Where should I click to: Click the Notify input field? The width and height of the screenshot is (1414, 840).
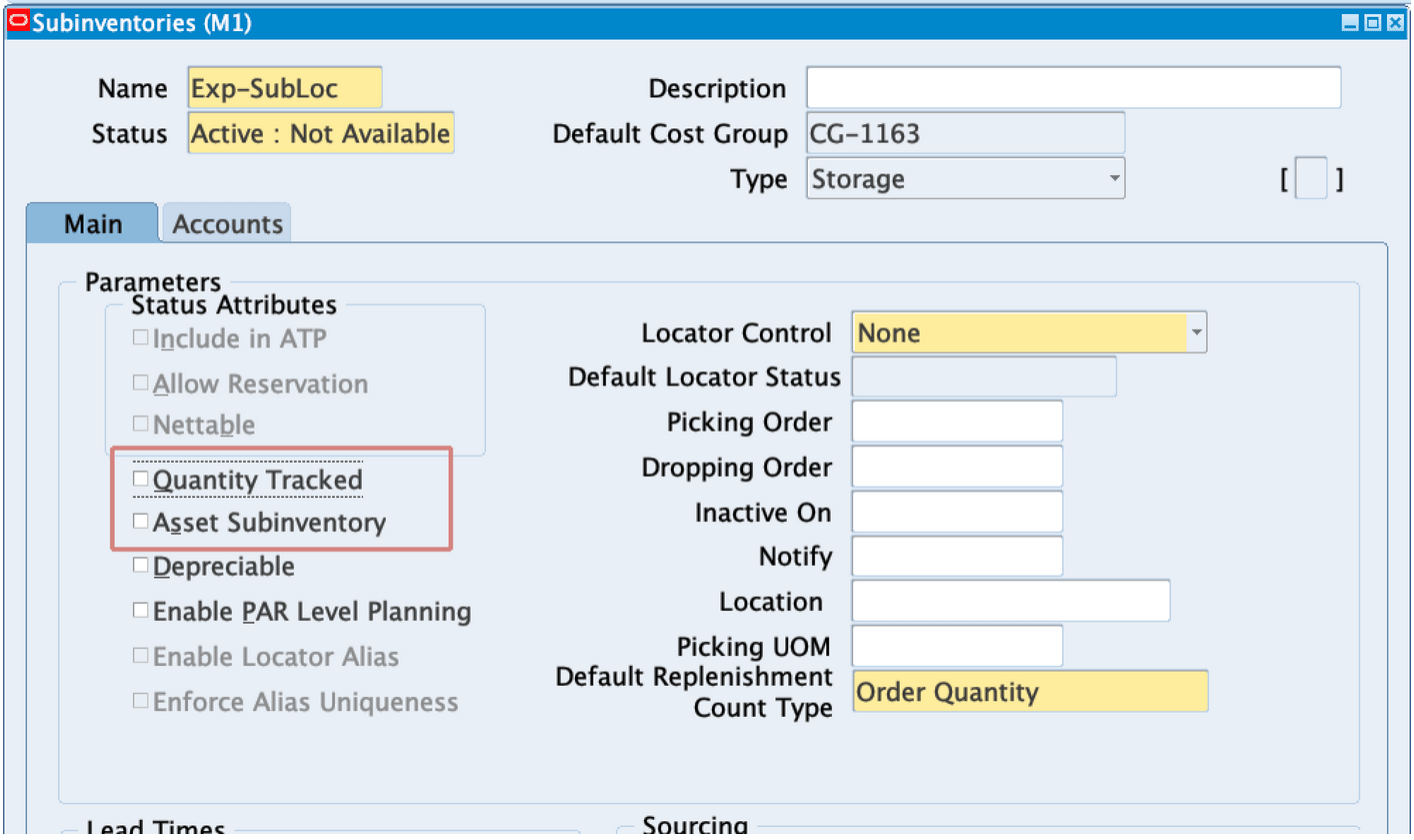pos(955,556)
